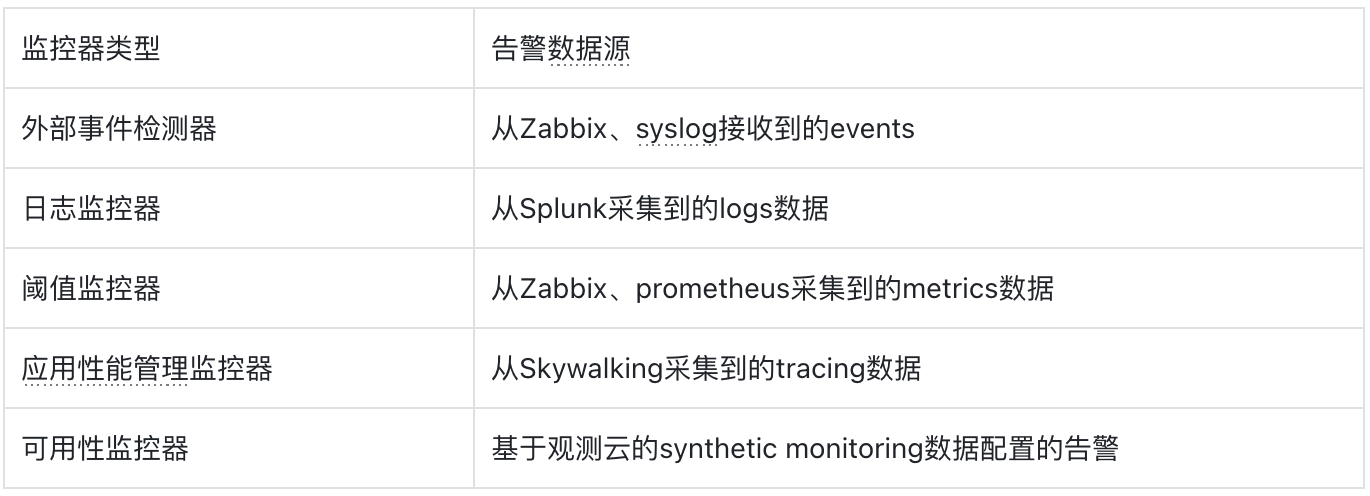The image size is (1370, 496).
Task: Select the 日志监控器 cell
Action: [x=239, y=209]
